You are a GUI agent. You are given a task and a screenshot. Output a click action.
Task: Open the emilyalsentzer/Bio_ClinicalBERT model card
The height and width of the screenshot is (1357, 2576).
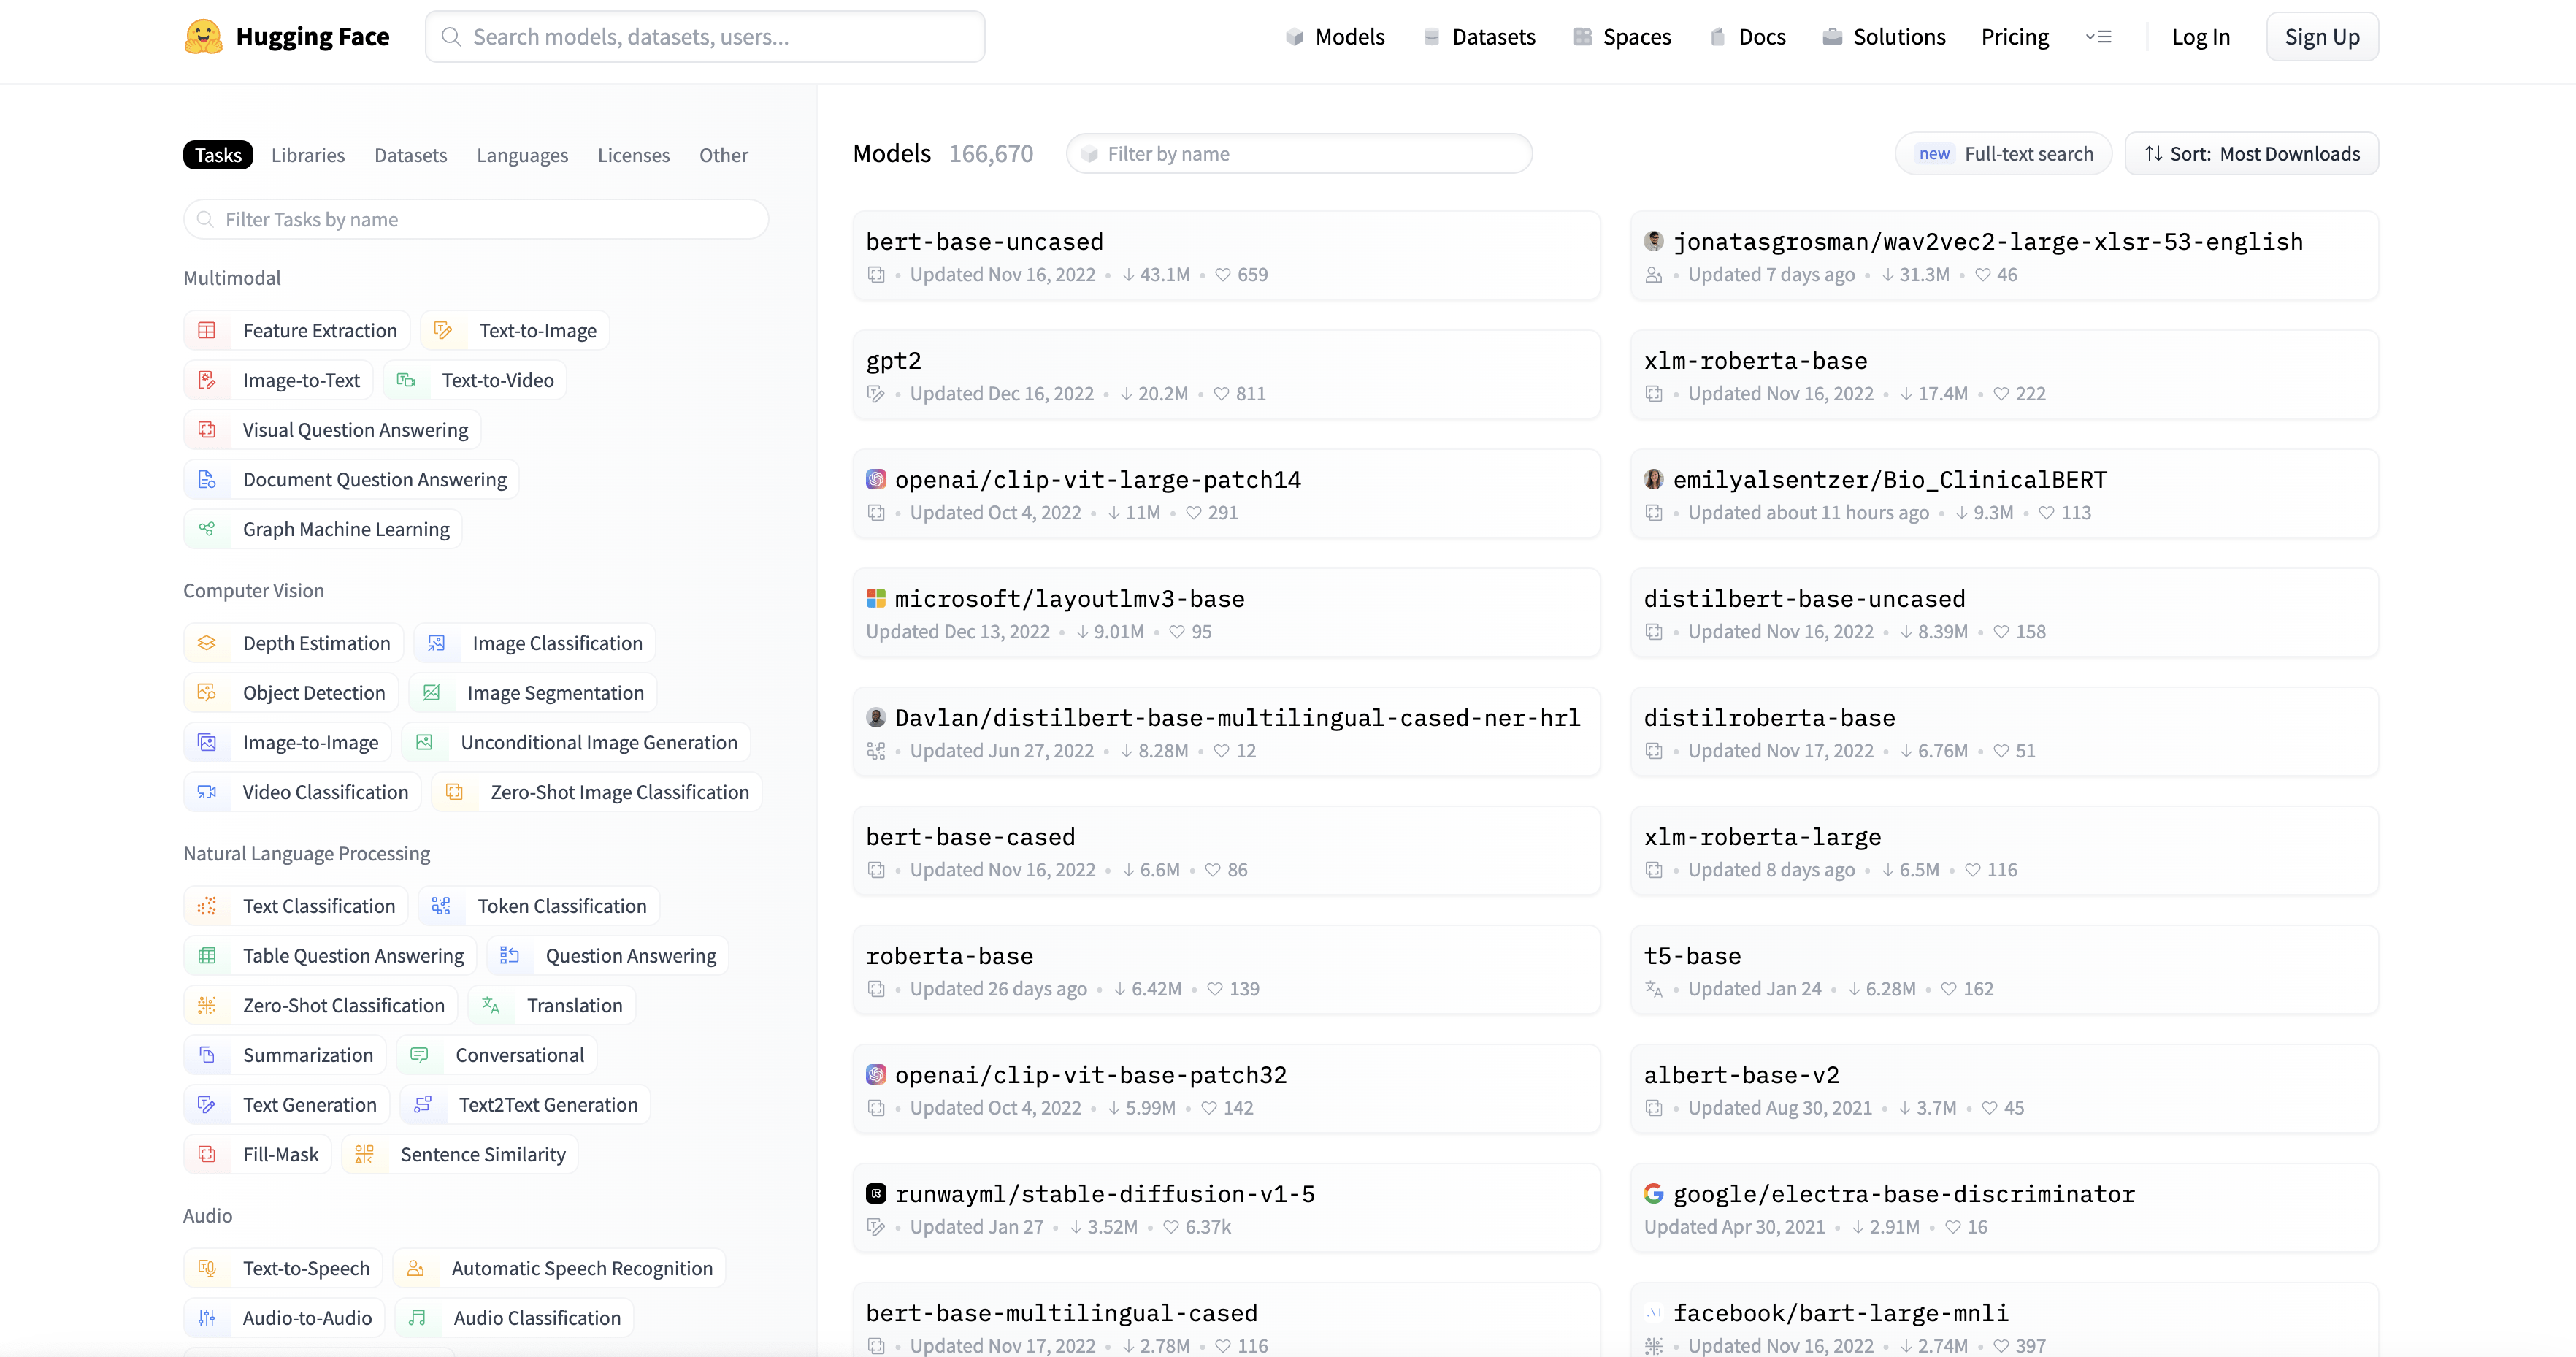2004,493
